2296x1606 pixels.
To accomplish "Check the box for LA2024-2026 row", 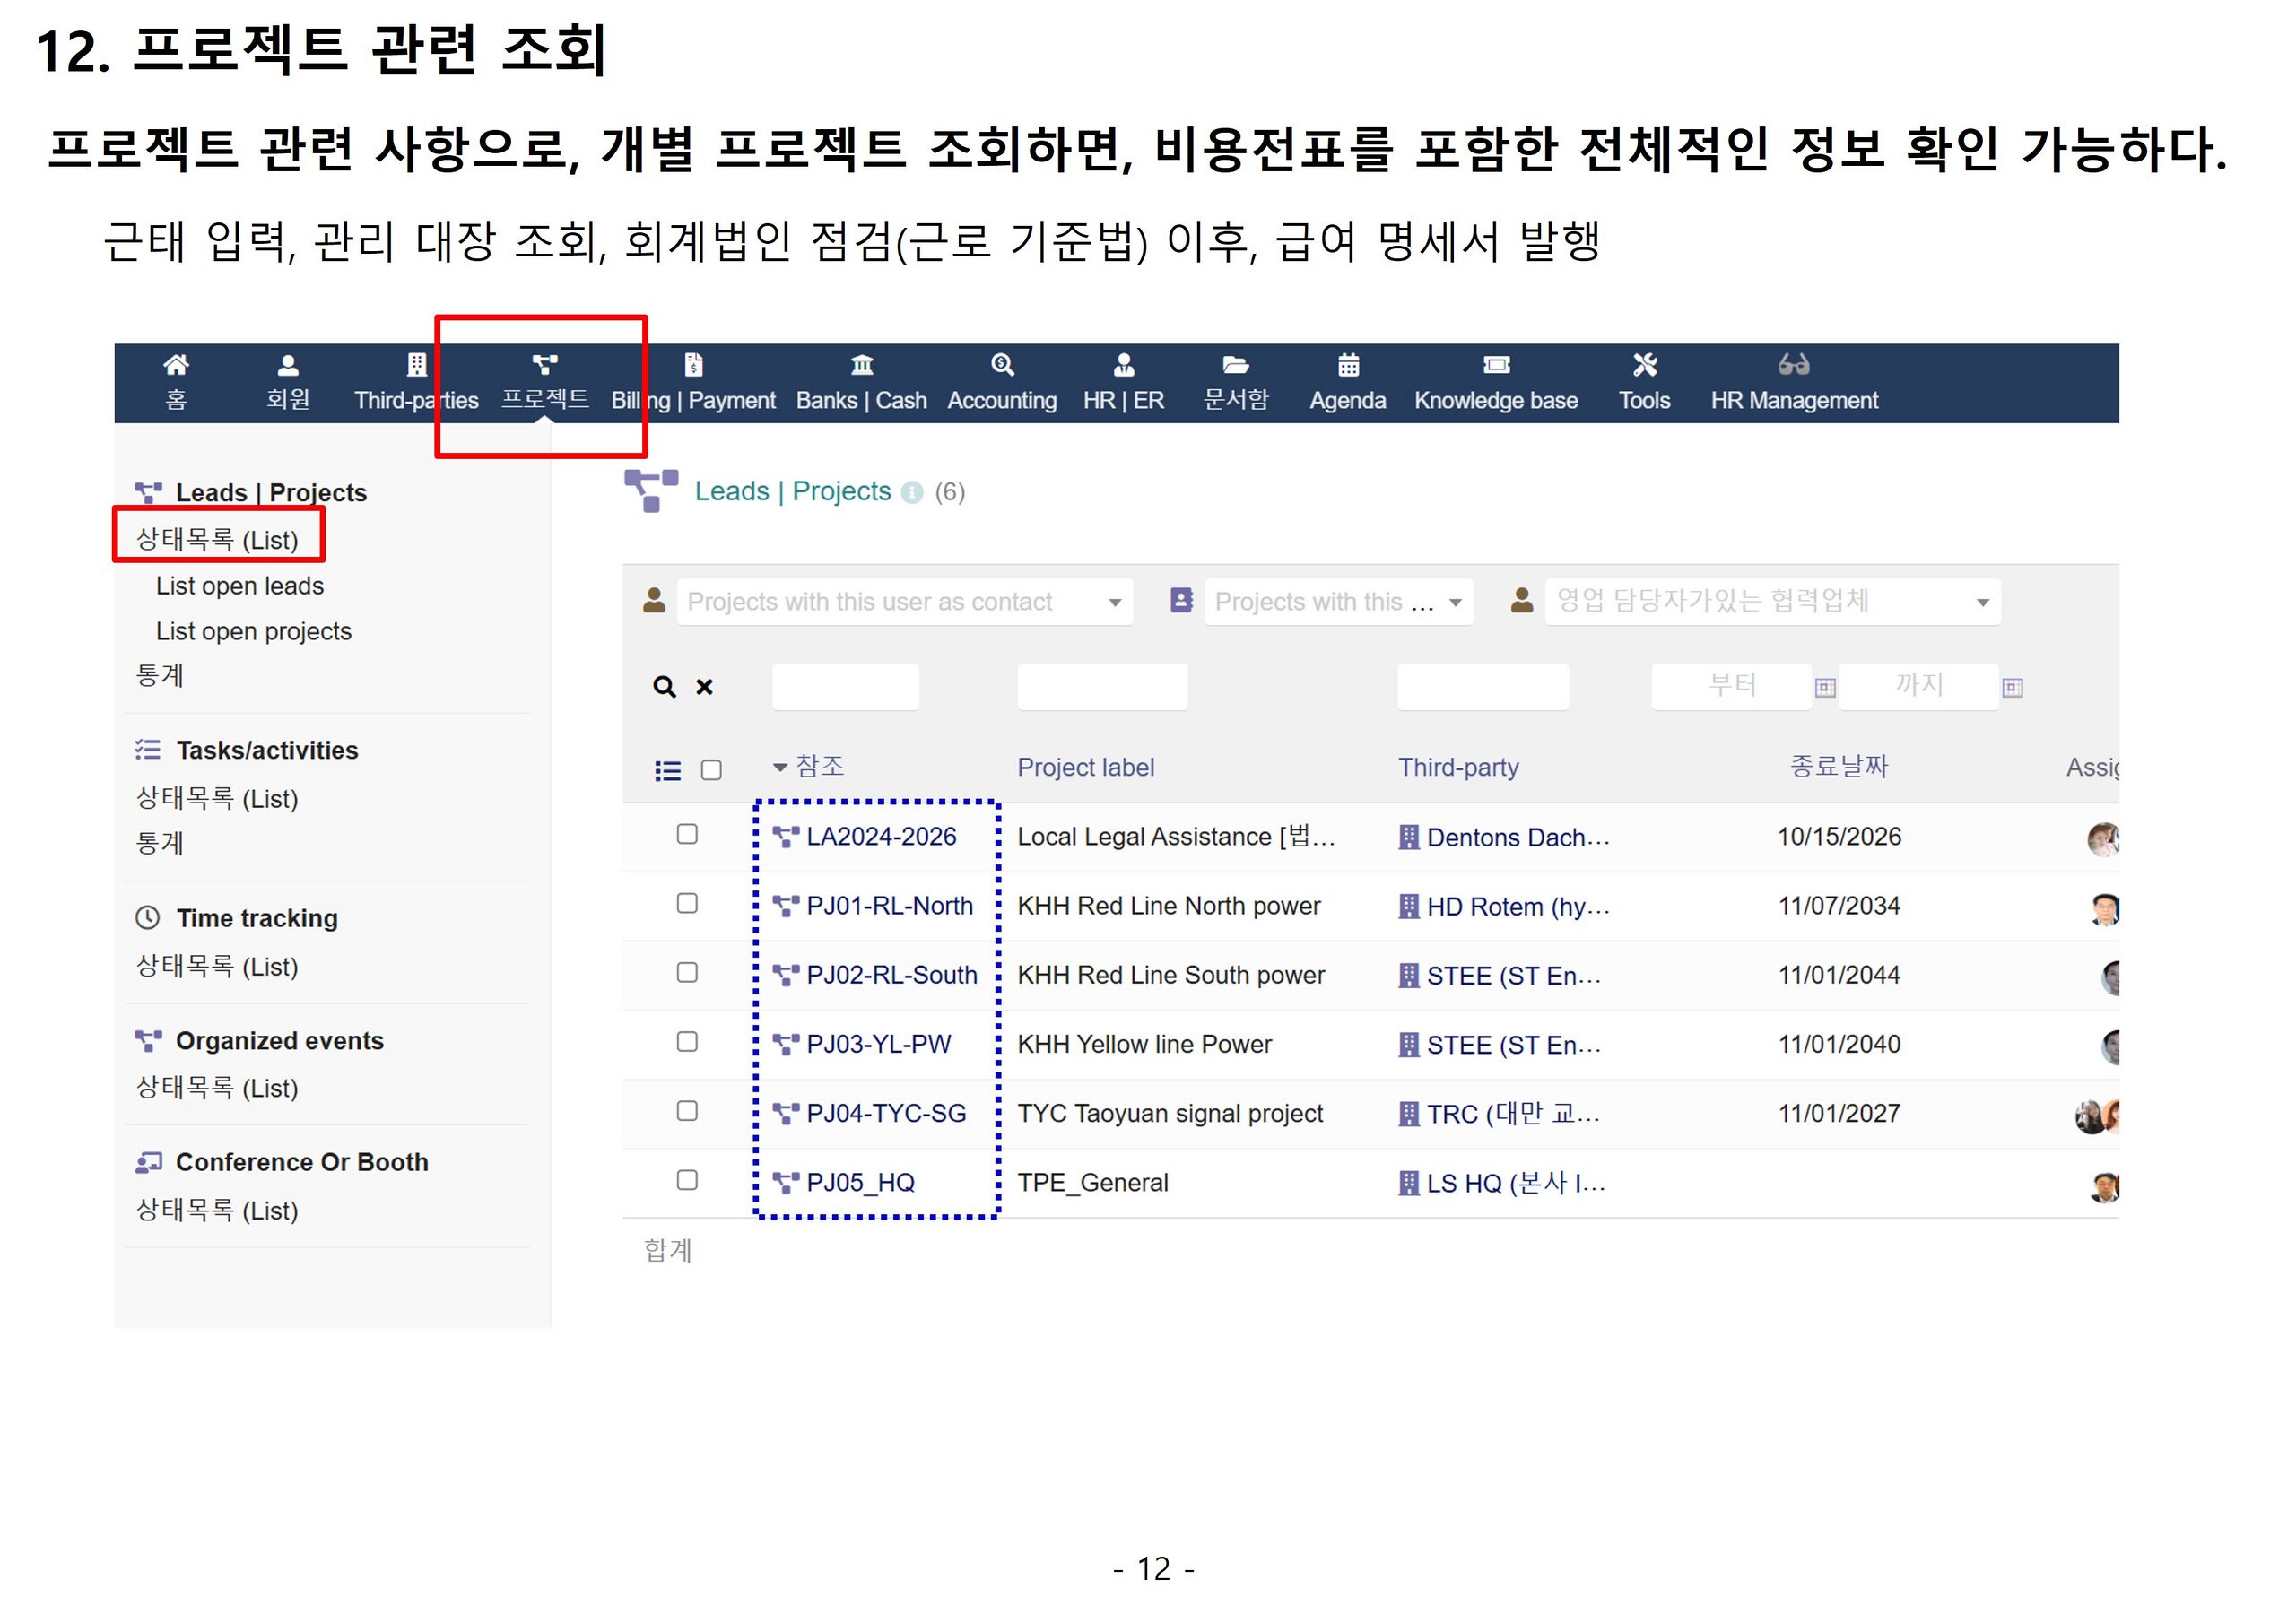I will pyautogui.click(x=687, y=834).
